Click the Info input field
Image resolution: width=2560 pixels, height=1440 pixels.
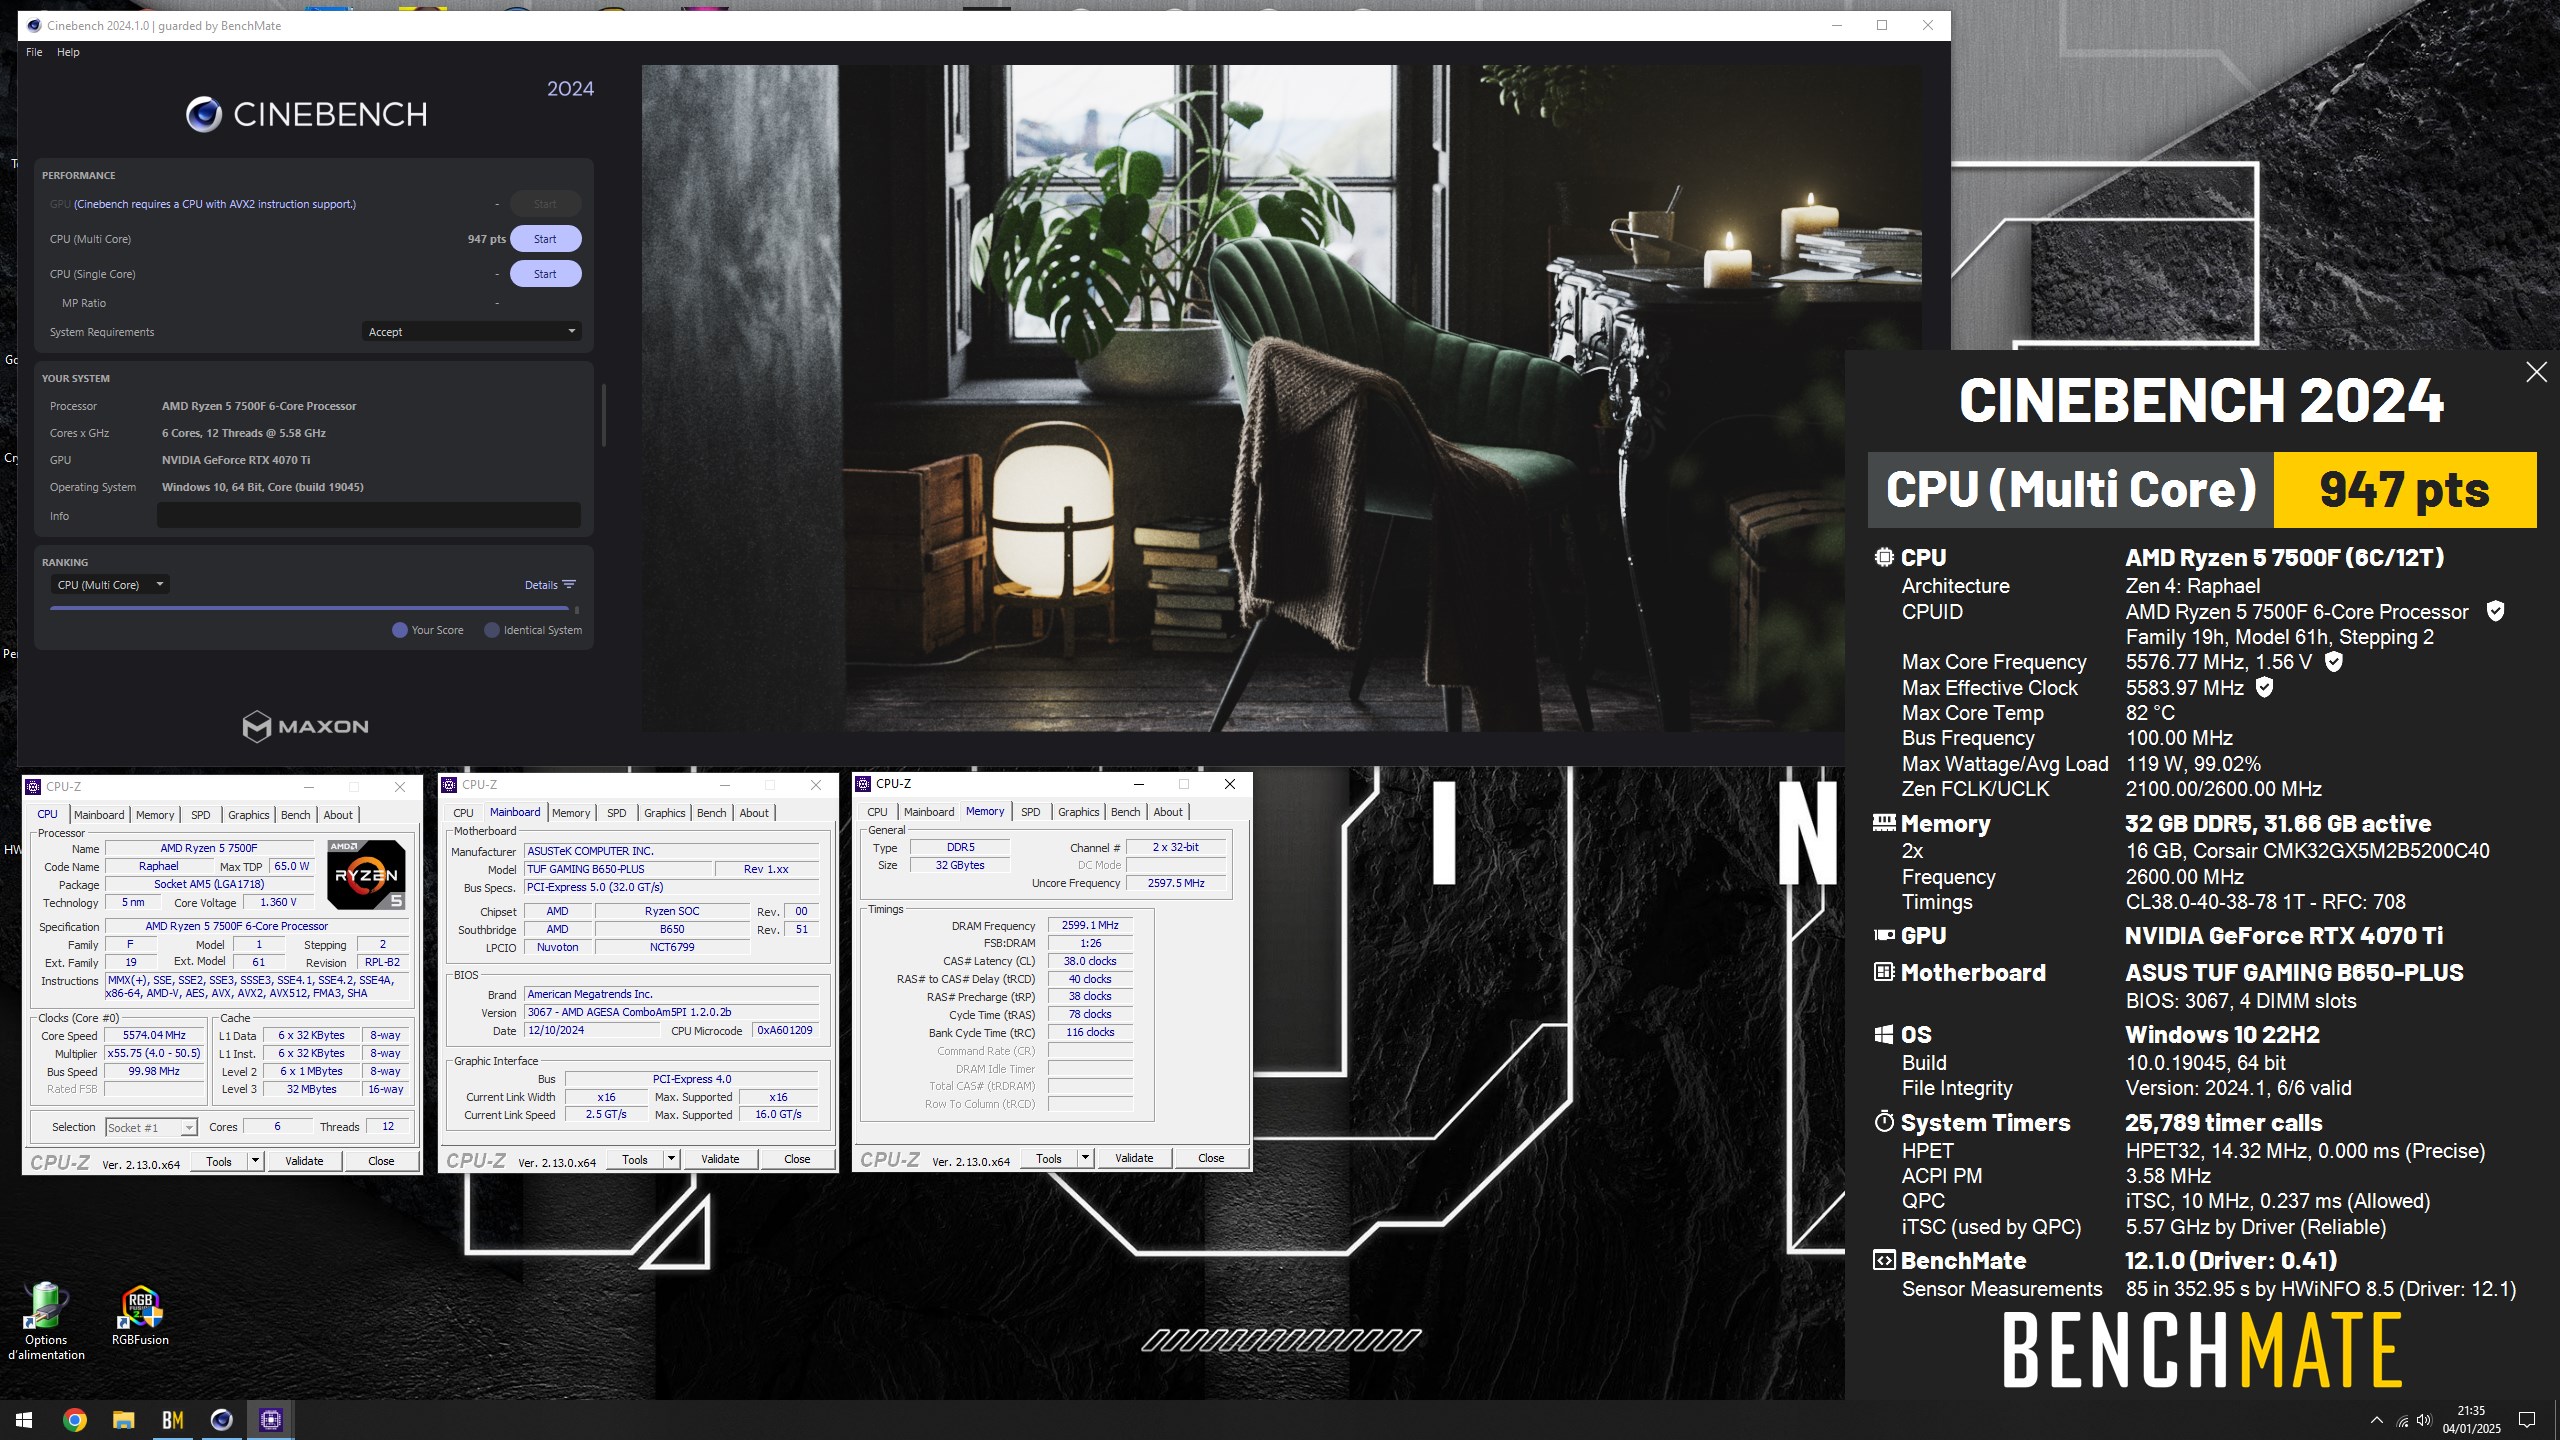(369, 515)
